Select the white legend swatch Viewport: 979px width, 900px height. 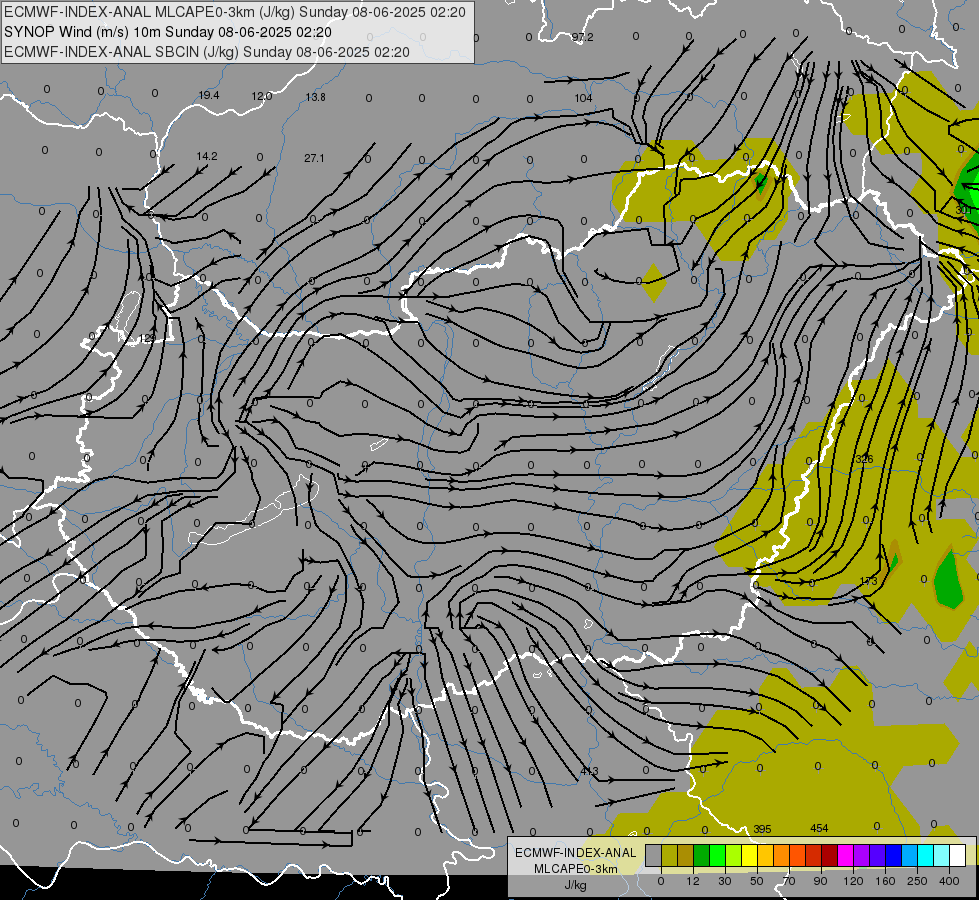click(958, 855)
